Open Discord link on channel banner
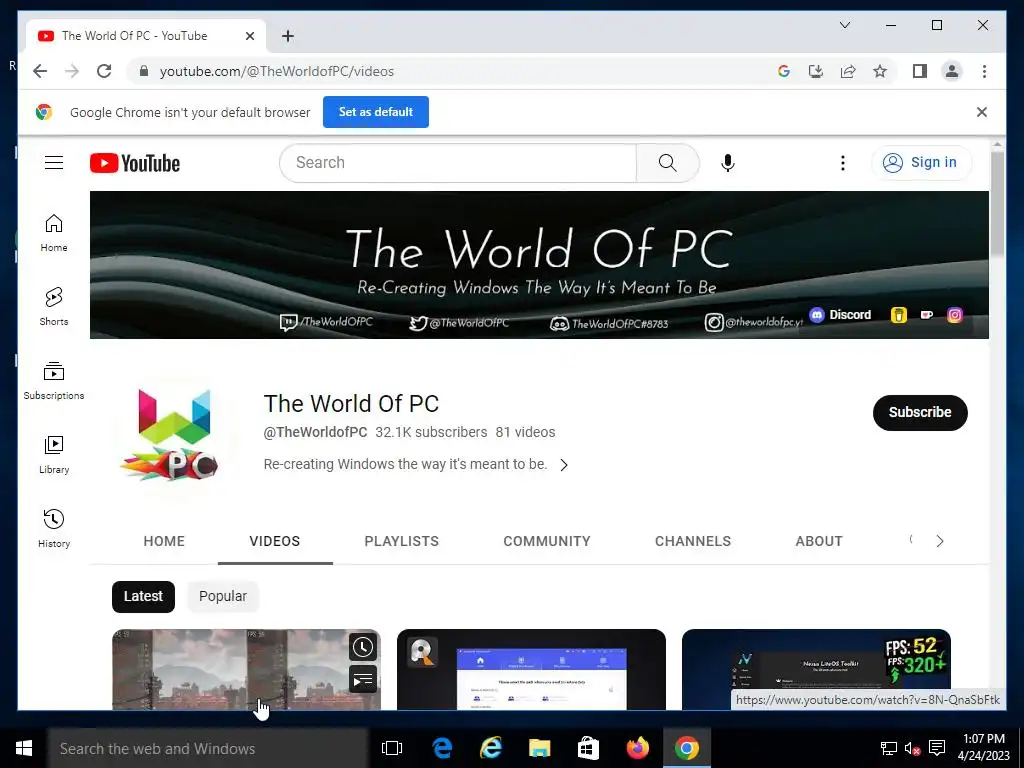1024x768 pixels. click(x=840, y=315)
